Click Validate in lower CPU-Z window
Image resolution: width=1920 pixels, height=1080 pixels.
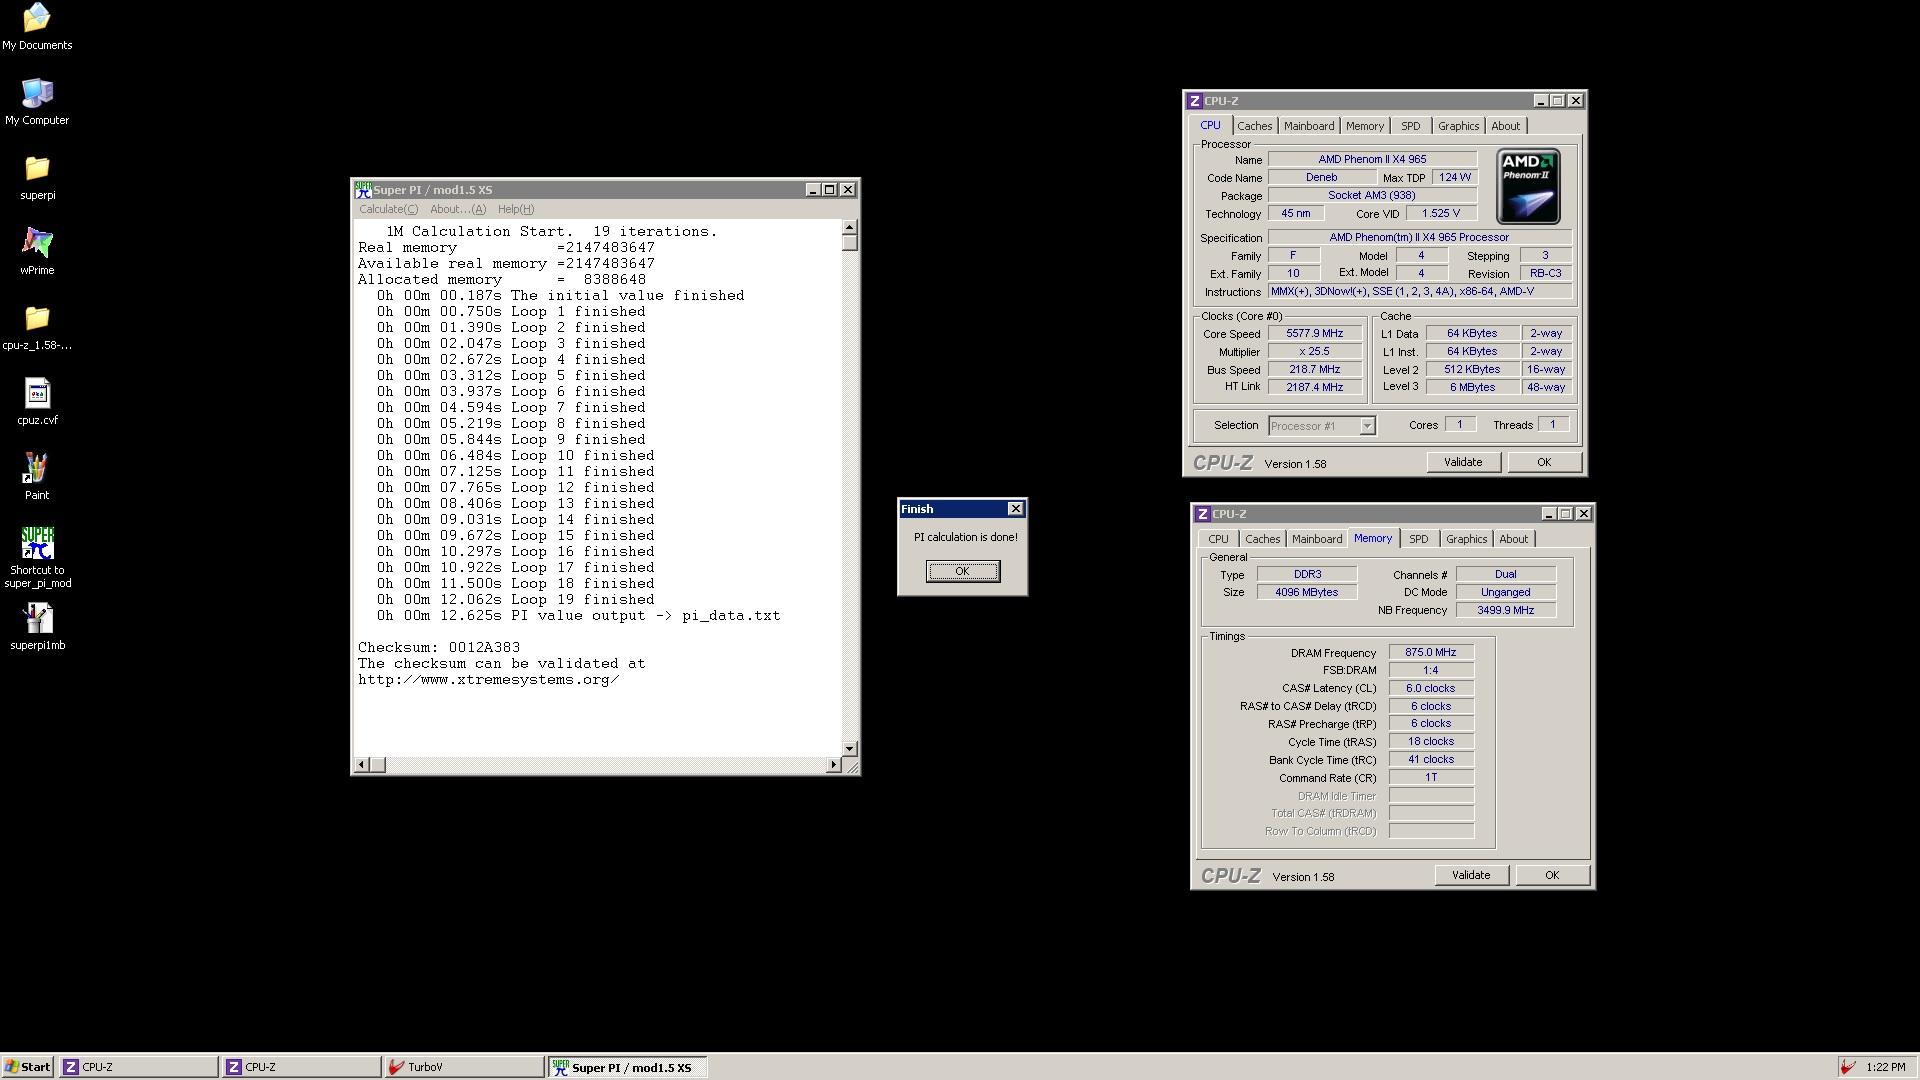click(x=1470, y=875)
